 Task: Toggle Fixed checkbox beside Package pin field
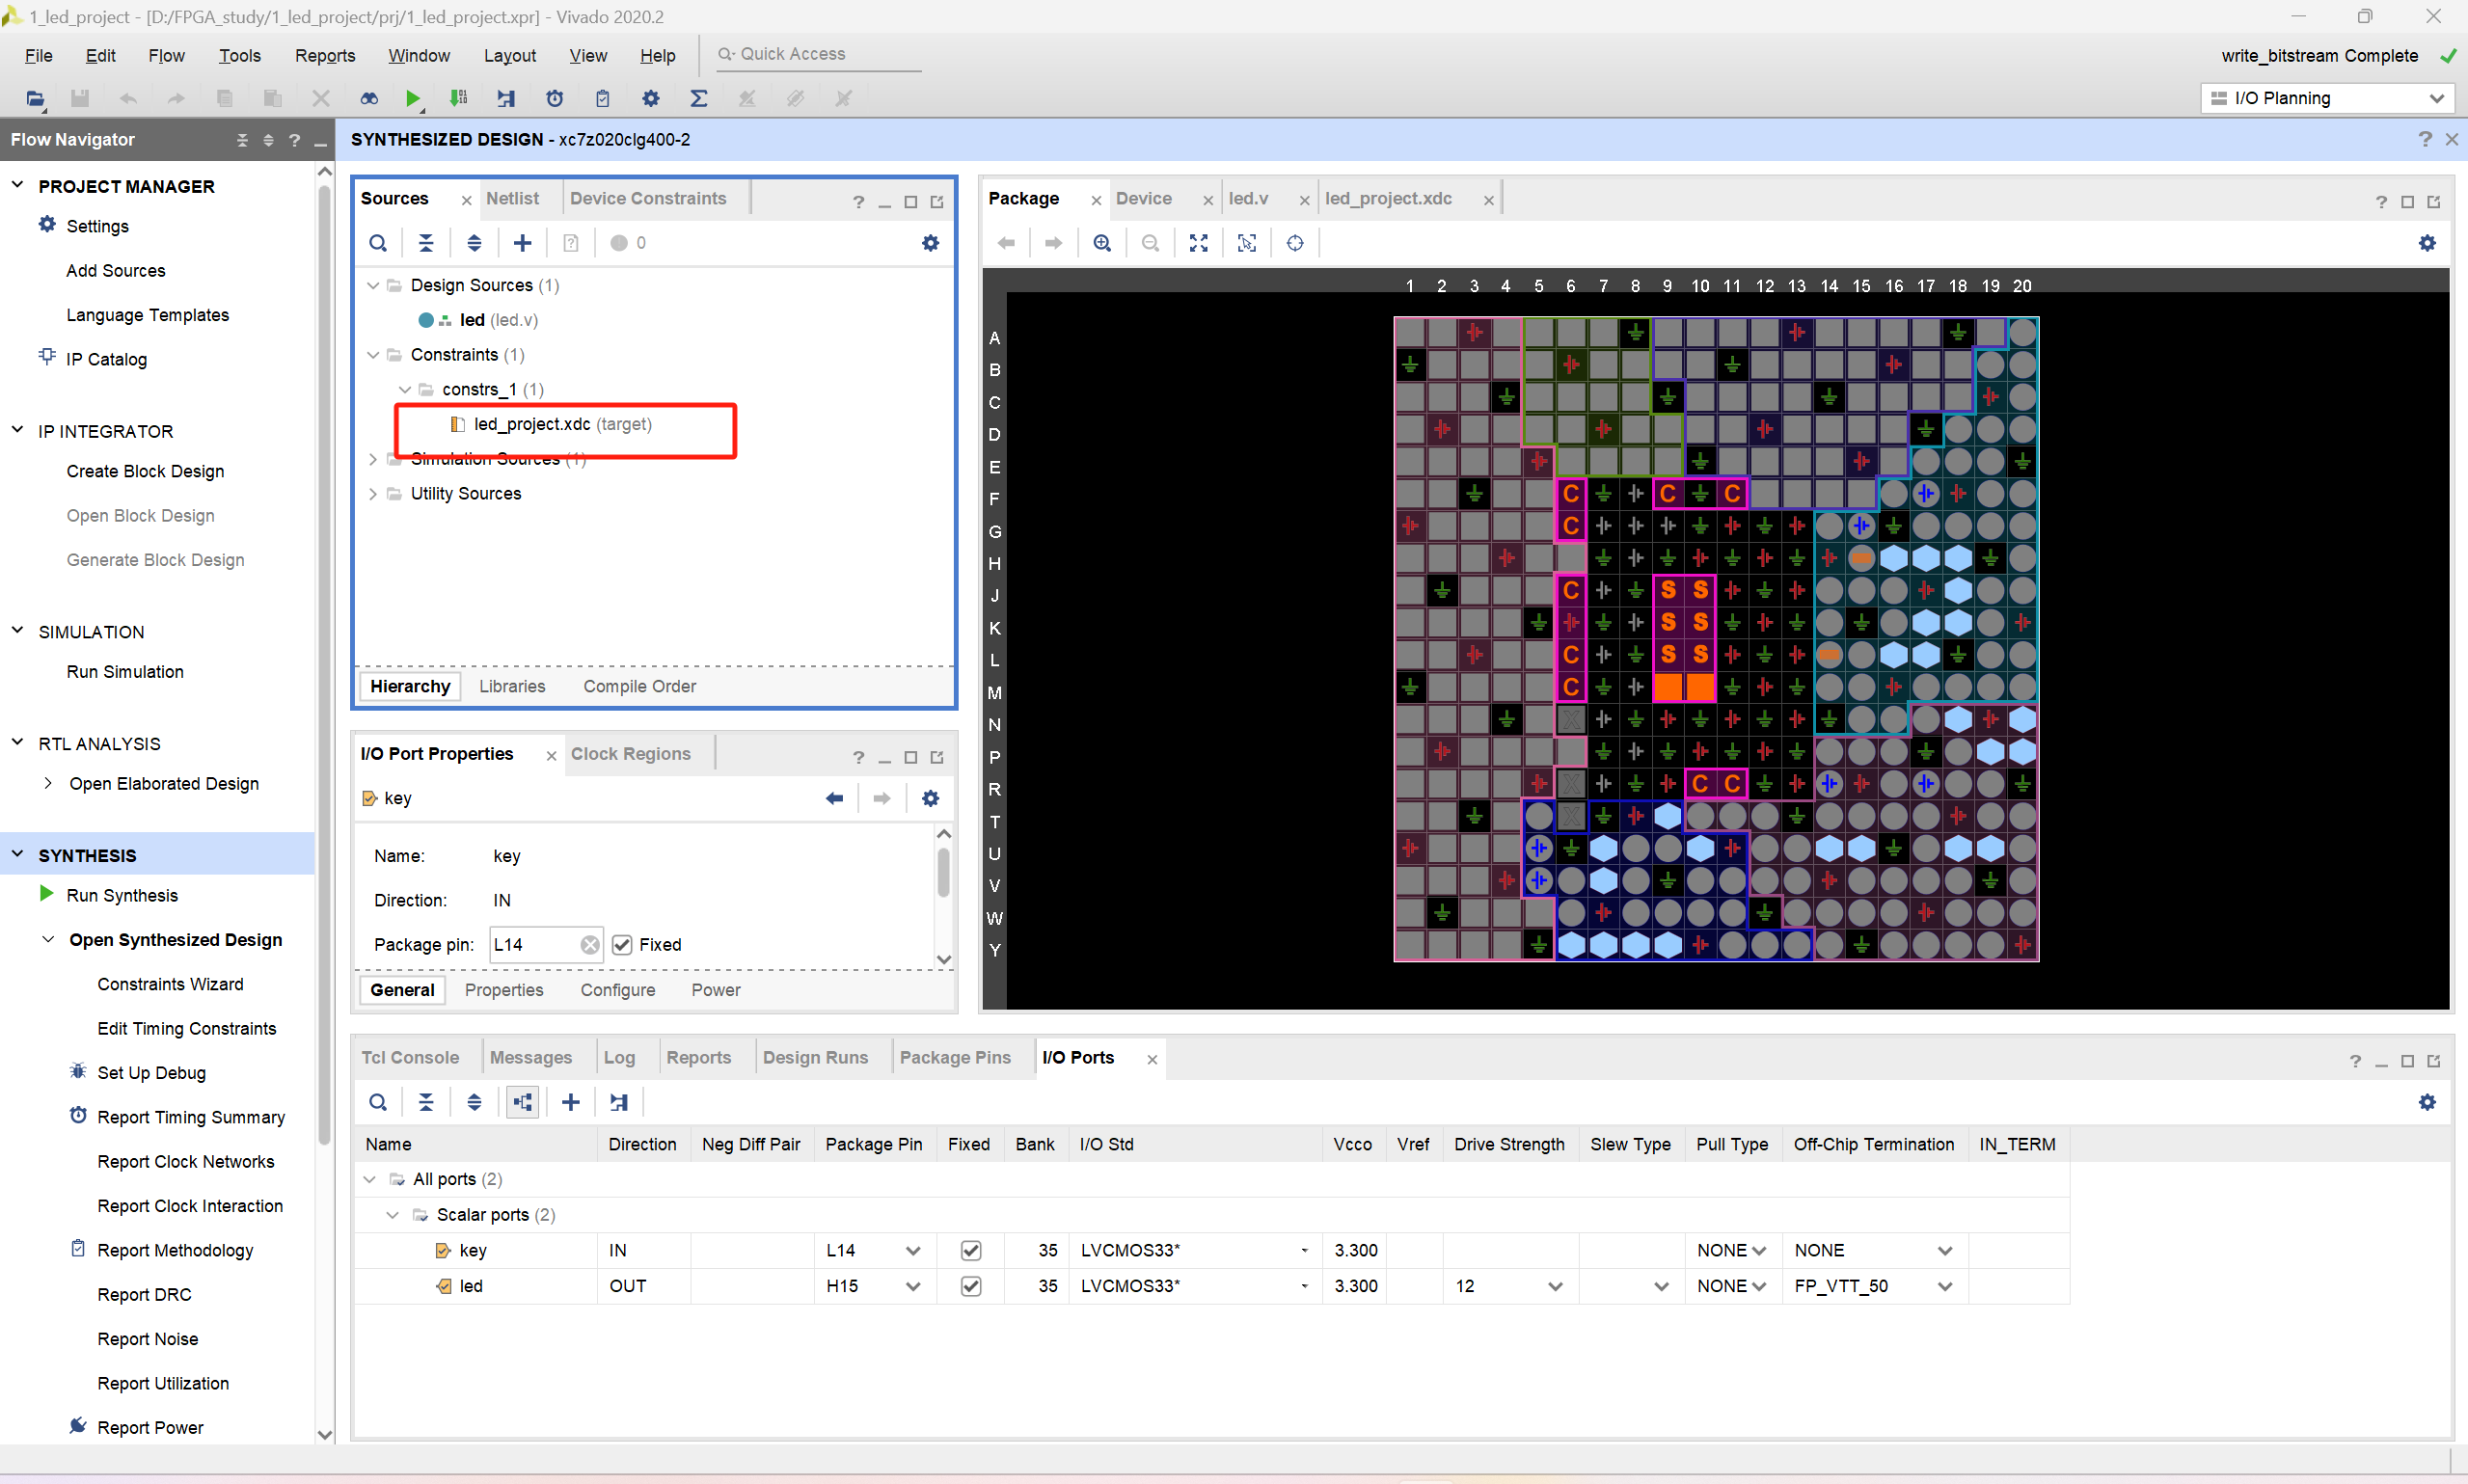coord(622,945)
